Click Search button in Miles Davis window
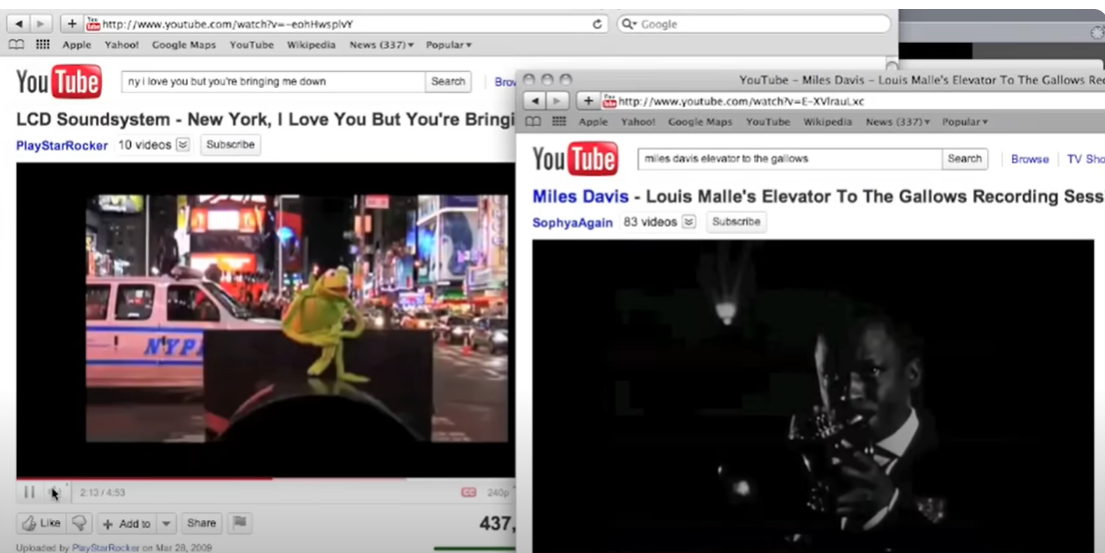 click(x=965, y=159)
